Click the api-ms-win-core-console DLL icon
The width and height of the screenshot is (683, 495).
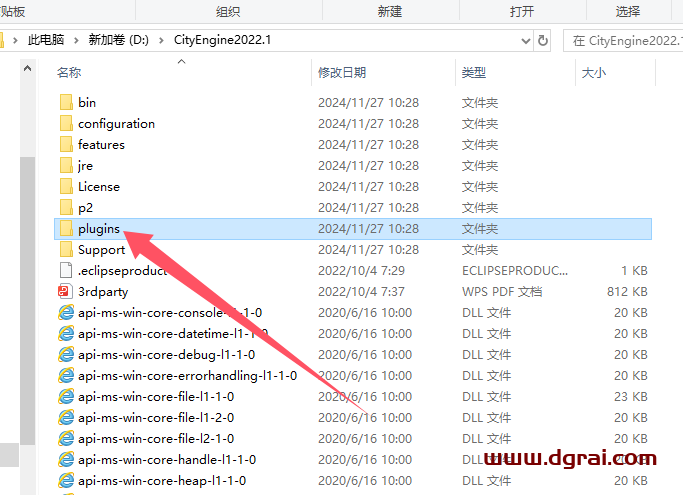(x=66, y=312)
